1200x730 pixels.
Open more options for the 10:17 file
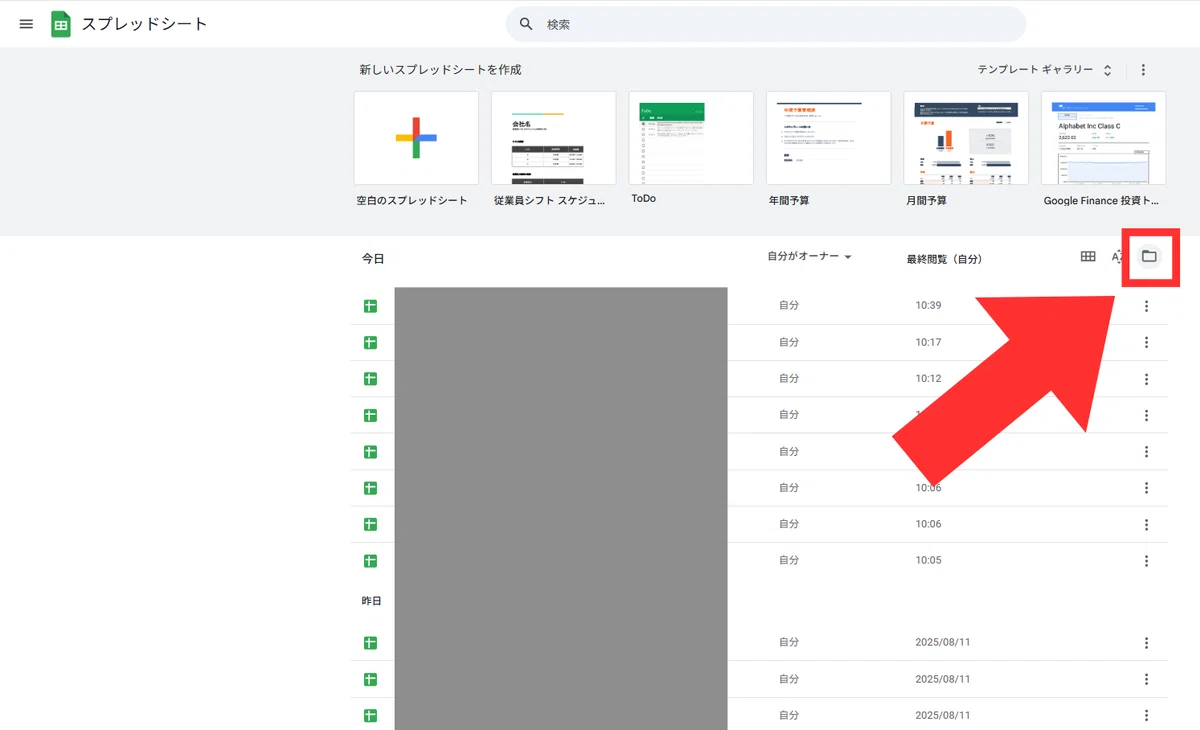pyautogui.click(x=1146, y=343)
